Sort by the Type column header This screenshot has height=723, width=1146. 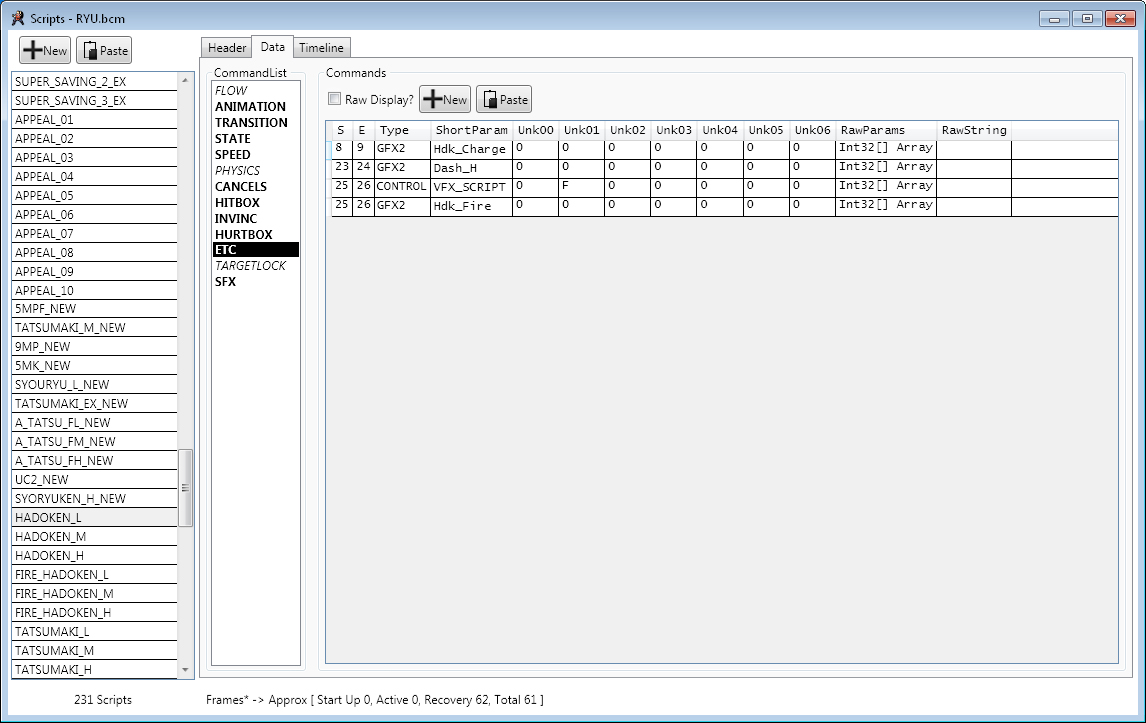click(395, 130)
